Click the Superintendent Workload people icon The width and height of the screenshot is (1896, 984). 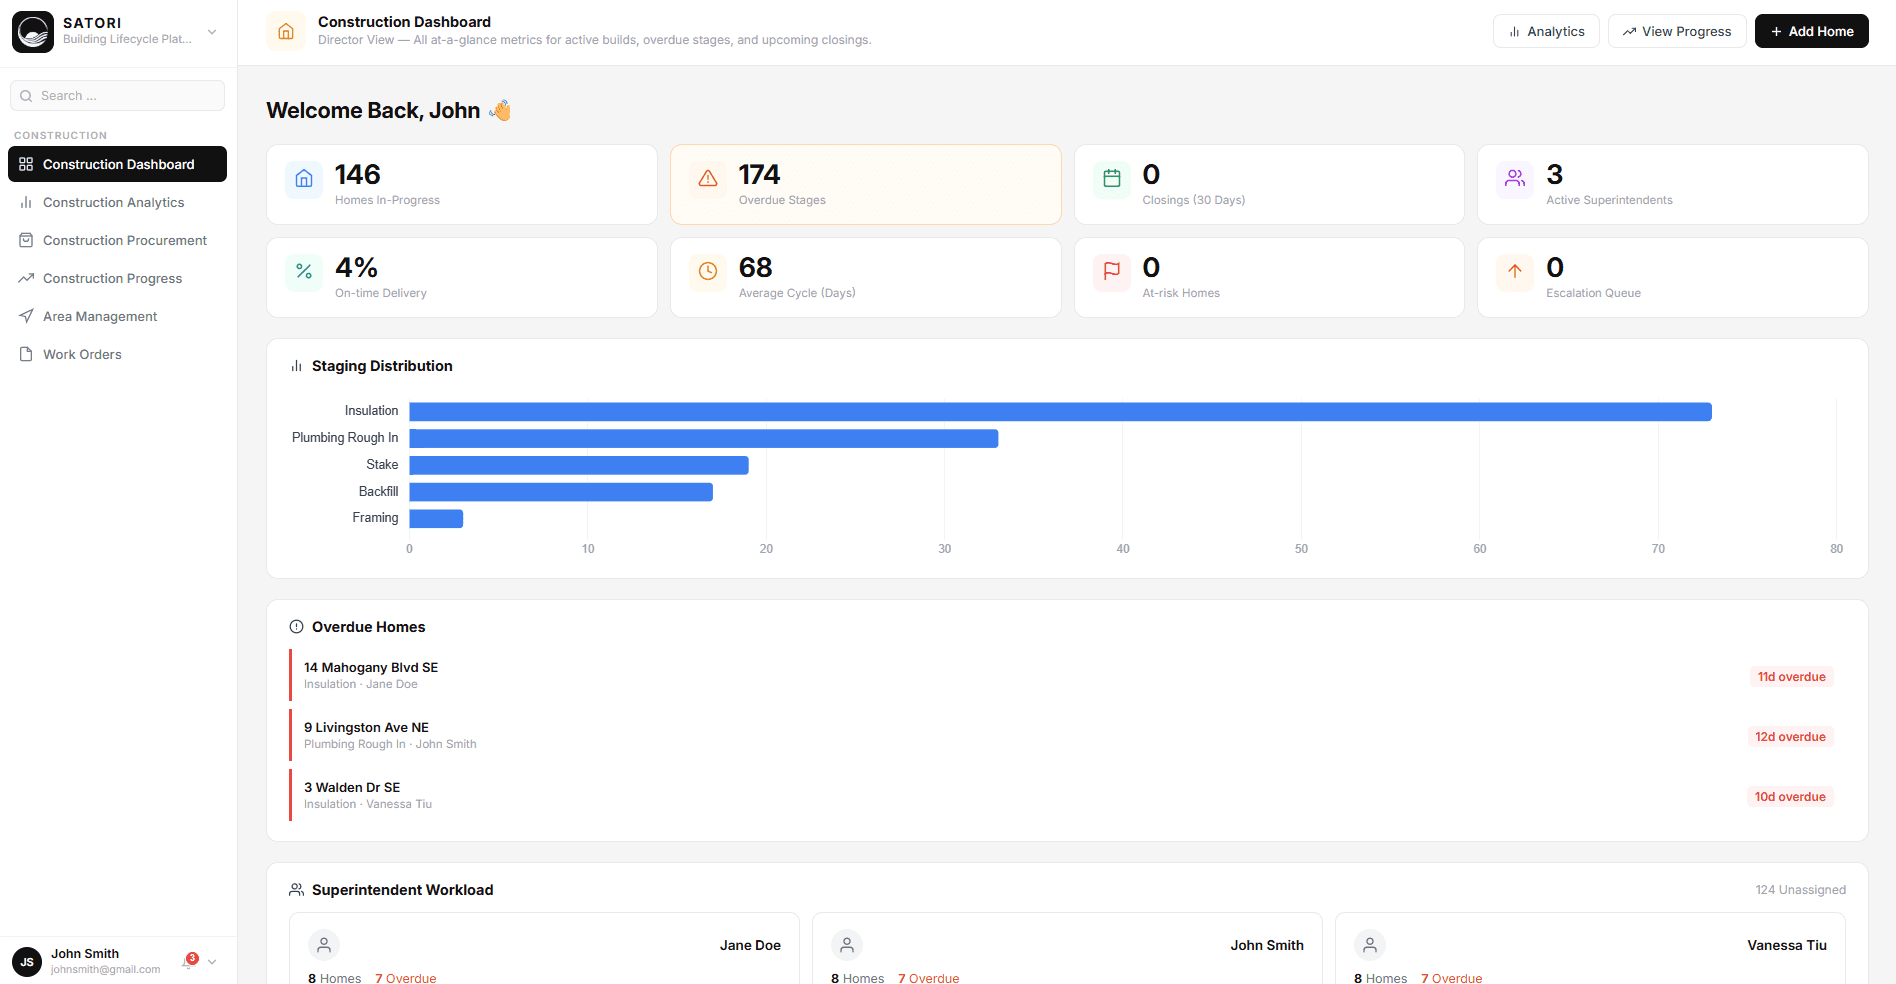(x=296, y=890)
